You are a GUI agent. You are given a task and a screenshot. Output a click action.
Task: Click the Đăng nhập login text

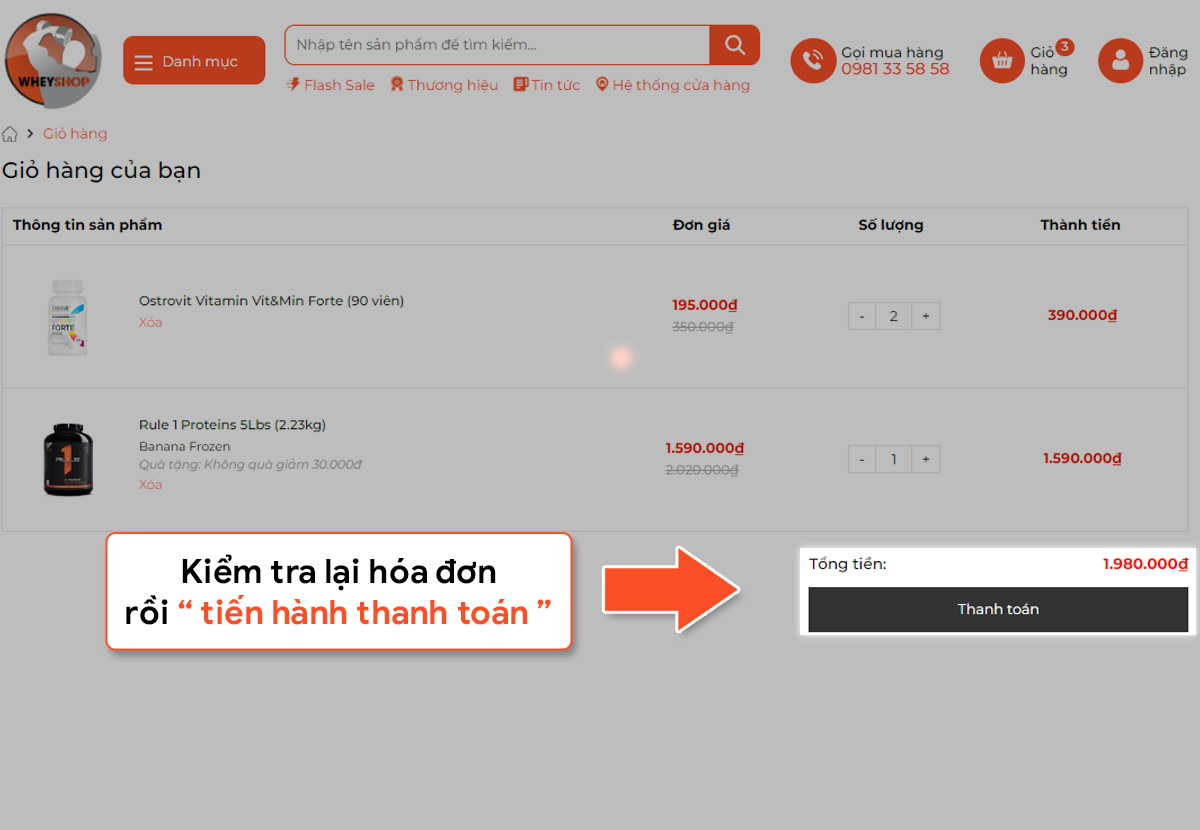pyautogui.click(x=1168, y=61)
